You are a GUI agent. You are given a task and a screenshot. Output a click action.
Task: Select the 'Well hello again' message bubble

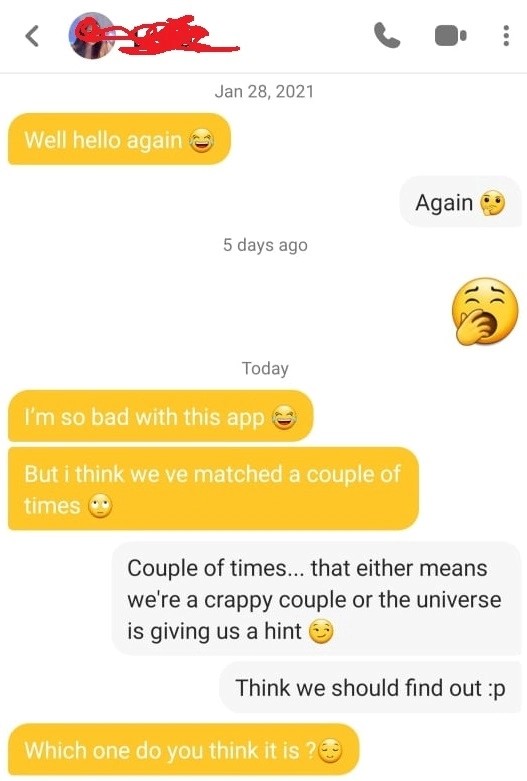(x=119, y=139)
